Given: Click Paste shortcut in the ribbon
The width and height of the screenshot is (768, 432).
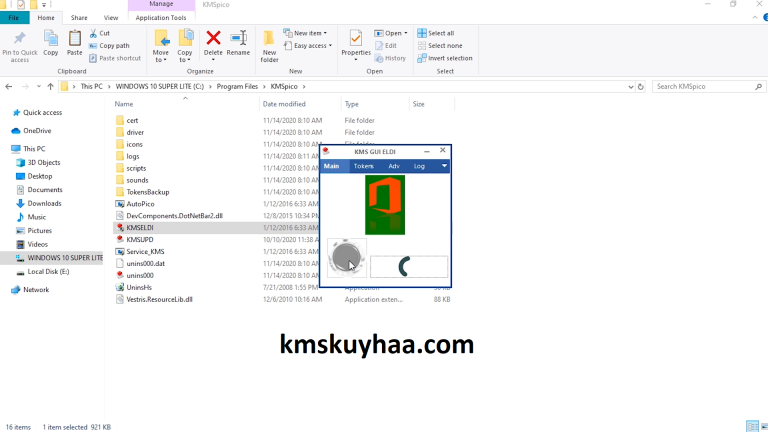Looking at the screenshot, I should click(x=115, y=58).
